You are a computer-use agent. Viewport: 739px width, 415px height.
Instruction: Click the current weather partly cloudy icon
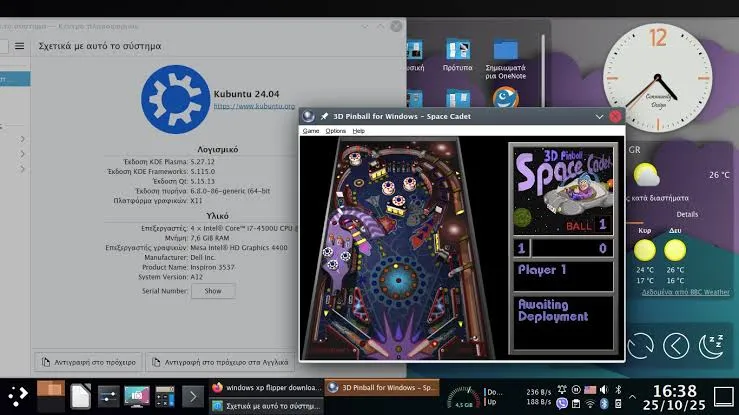[x=646, y=175]
